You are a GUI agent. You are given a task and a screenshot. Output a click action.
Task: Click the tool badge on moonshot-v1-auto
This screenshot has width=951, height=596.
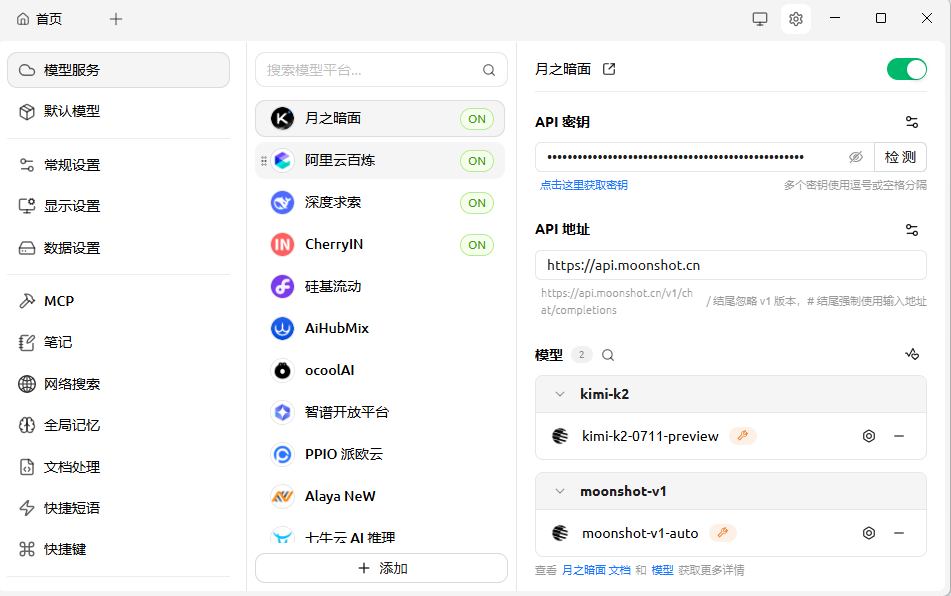[x=722, y=533]
